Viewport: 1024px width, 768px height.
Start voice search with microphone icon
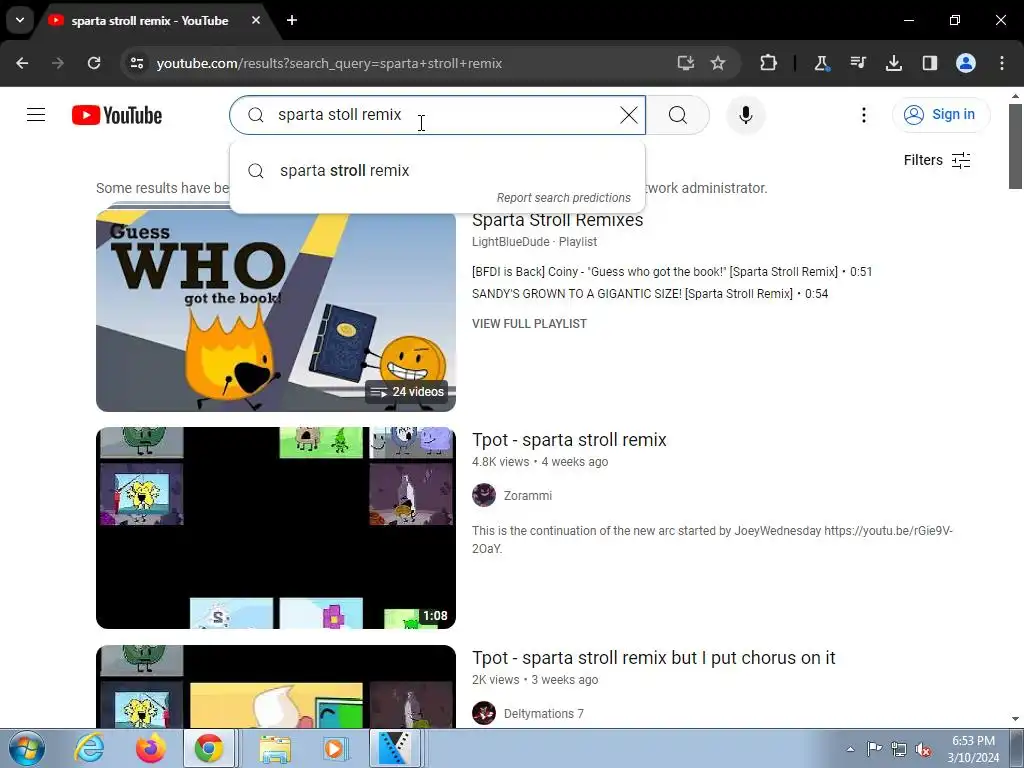745,115
